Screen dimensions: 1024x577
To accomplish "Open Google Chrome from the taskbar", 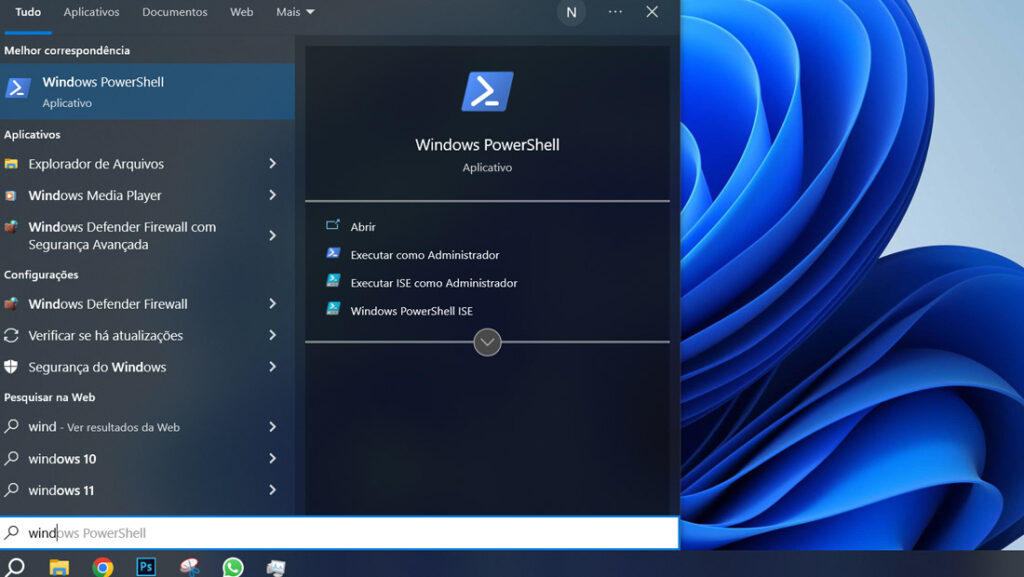I will point(102,567).
